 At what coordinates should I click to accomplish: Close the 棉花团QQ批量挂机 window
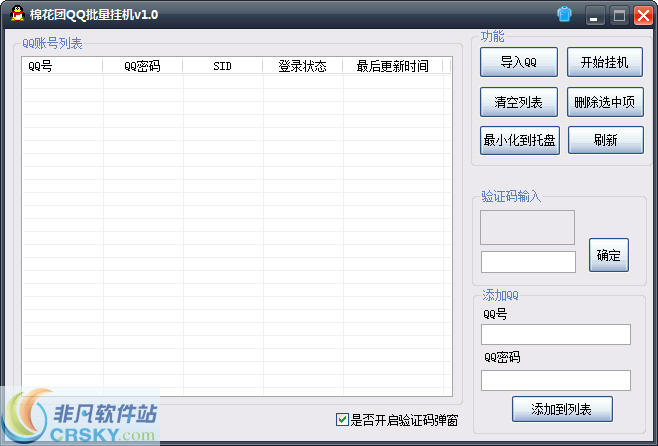643,16
